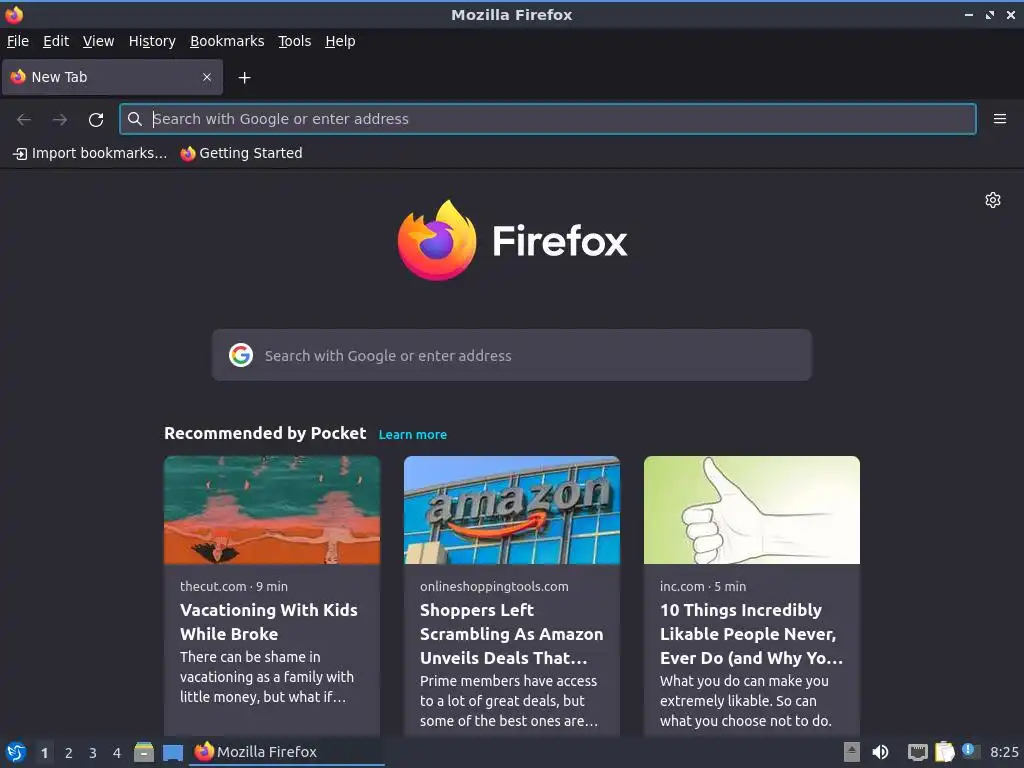Screen dimensions: 1024x768
Task: Focus the top address bar field
Action: point(547,119)
